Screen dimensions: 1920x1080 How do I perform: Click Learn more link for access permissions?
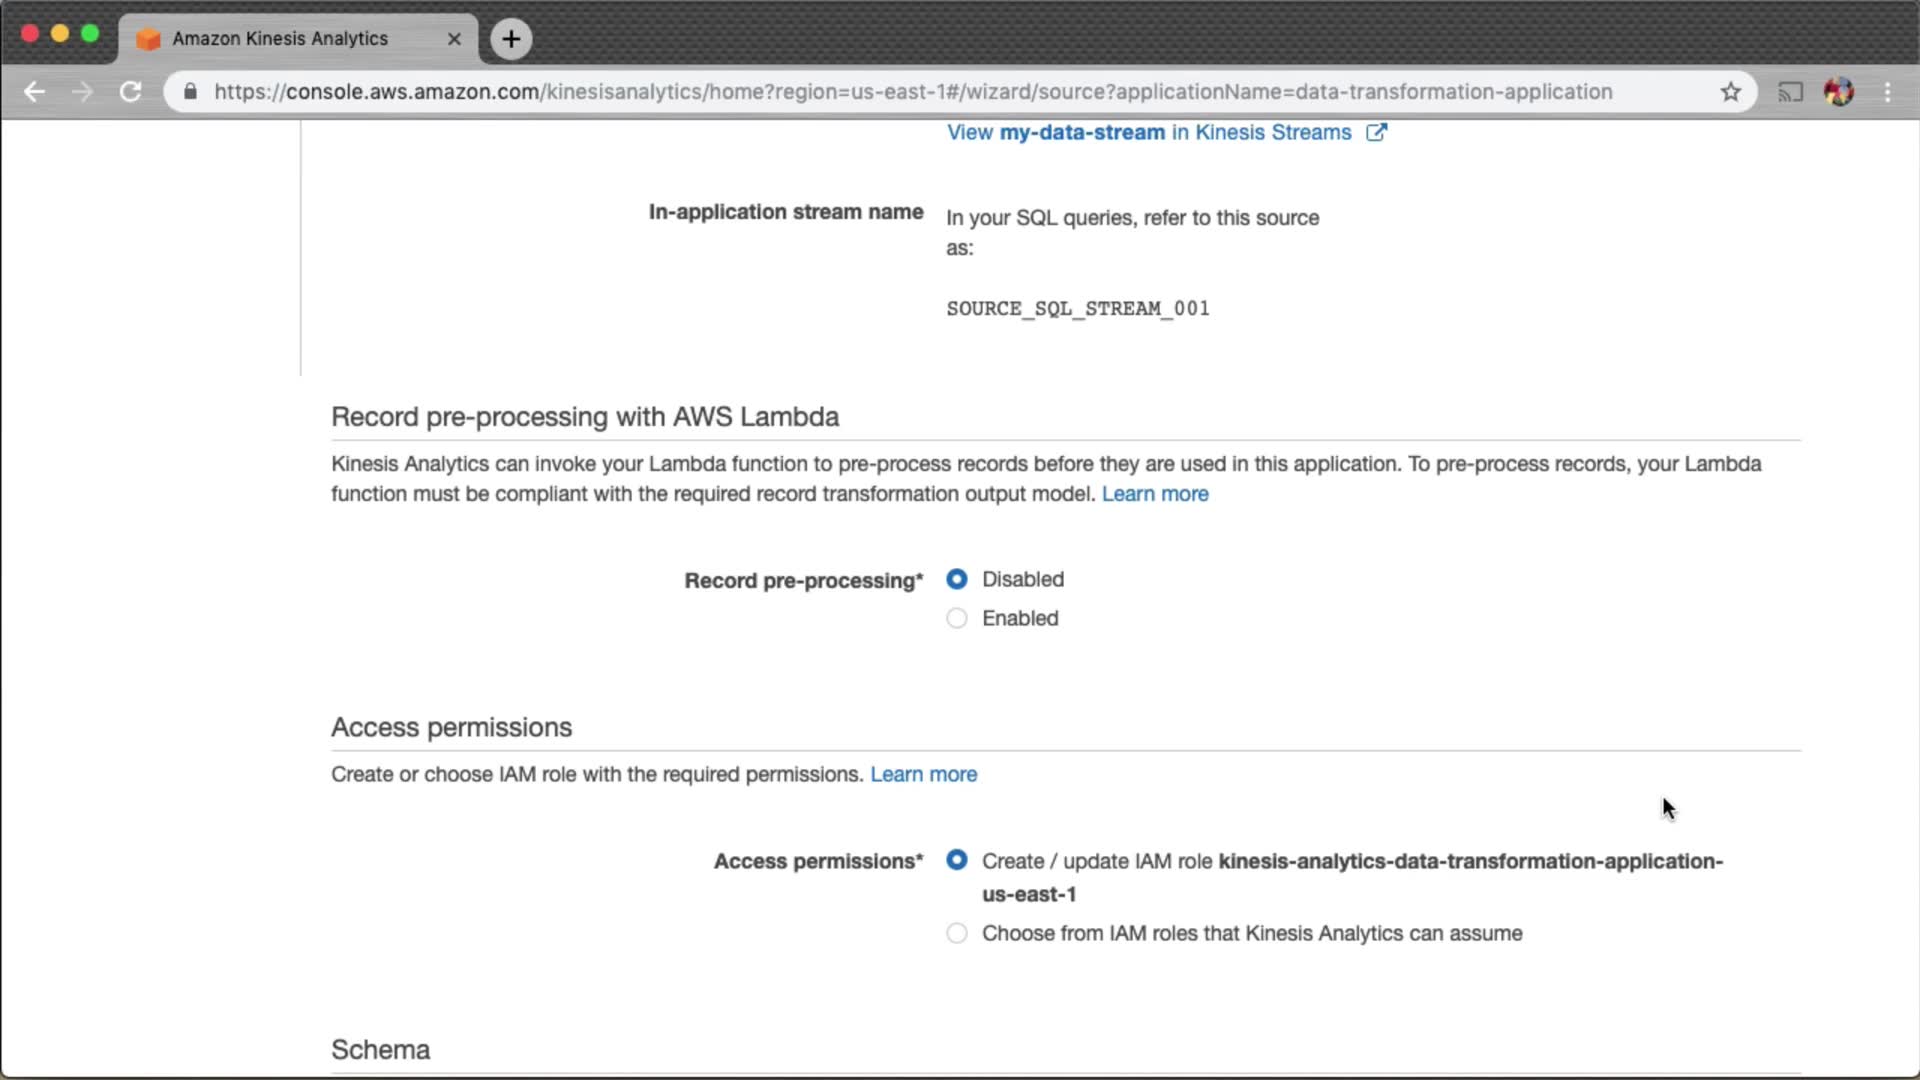click(x=923, y=774)
